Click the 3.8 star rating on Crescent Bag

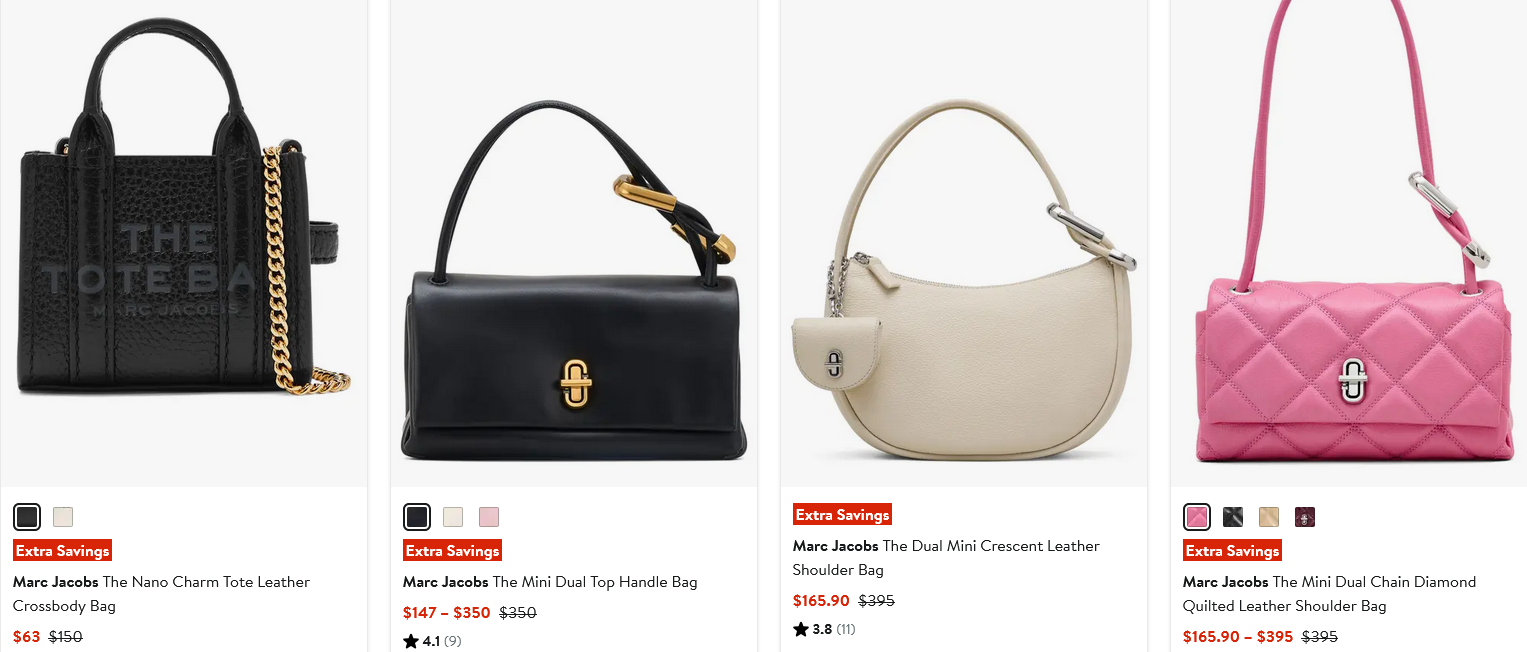823,629
